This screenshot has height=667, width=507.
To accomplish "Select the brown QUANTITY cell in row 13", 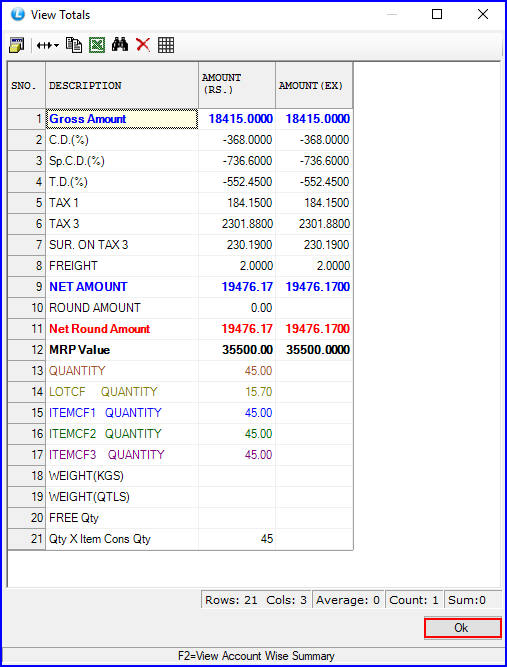I will [122, 371].
